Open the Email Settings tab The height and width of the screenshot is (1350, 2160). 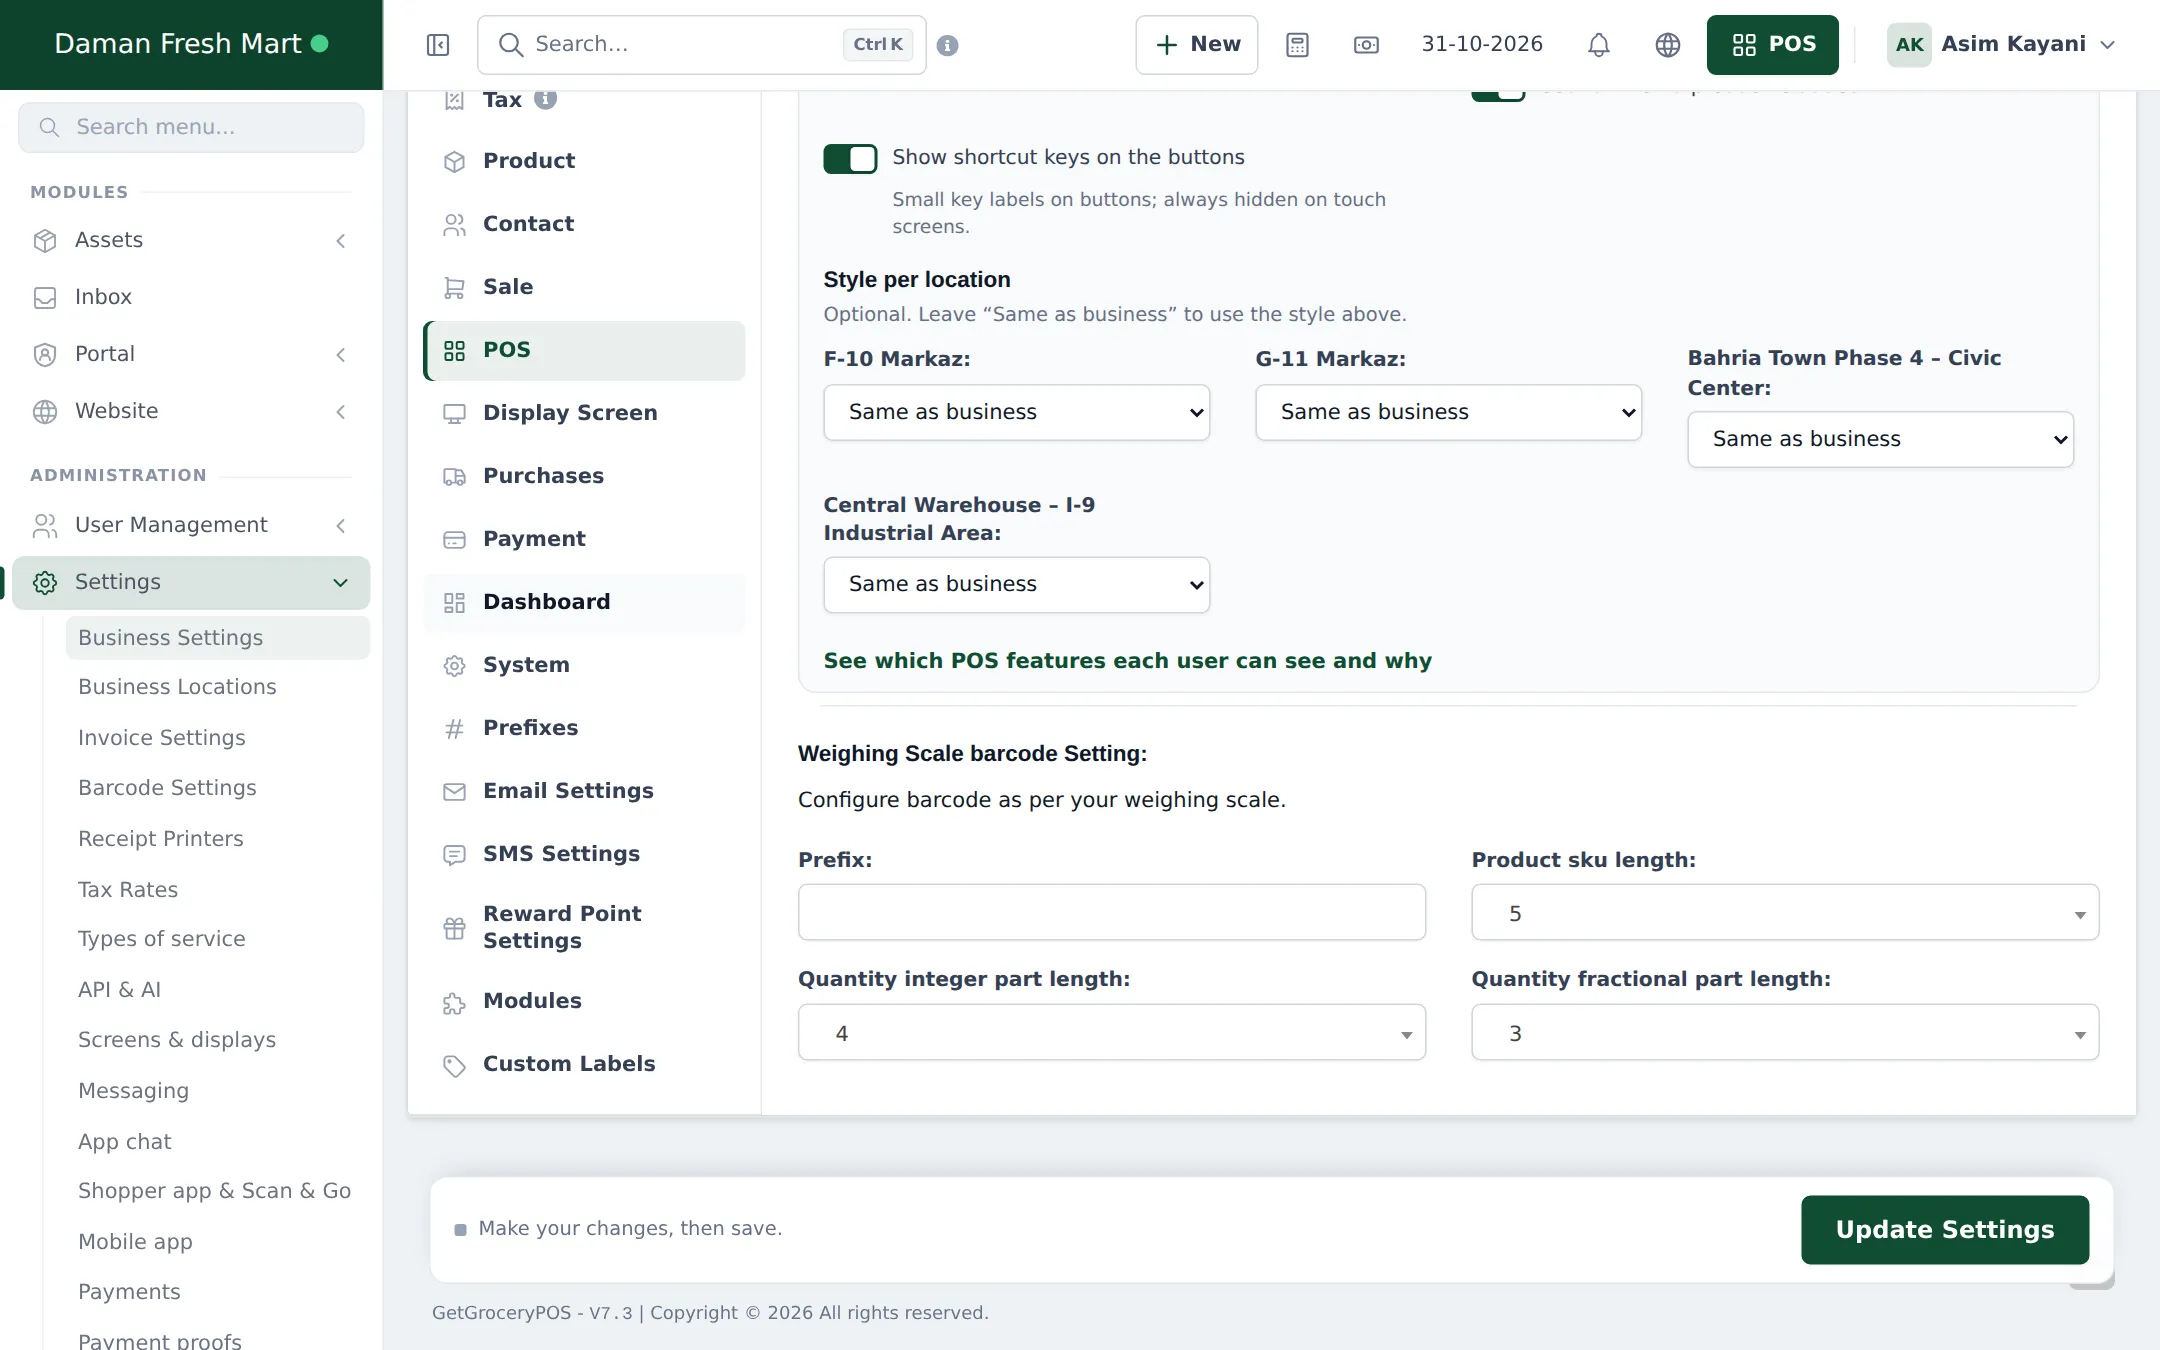tap(584, 791)
